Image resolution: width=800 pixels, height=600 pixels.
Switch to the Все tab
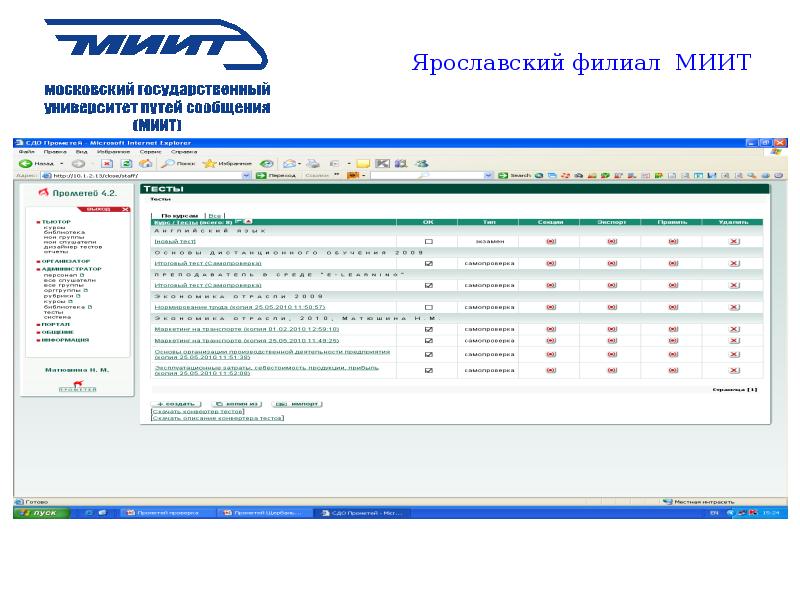coord(214,215)
